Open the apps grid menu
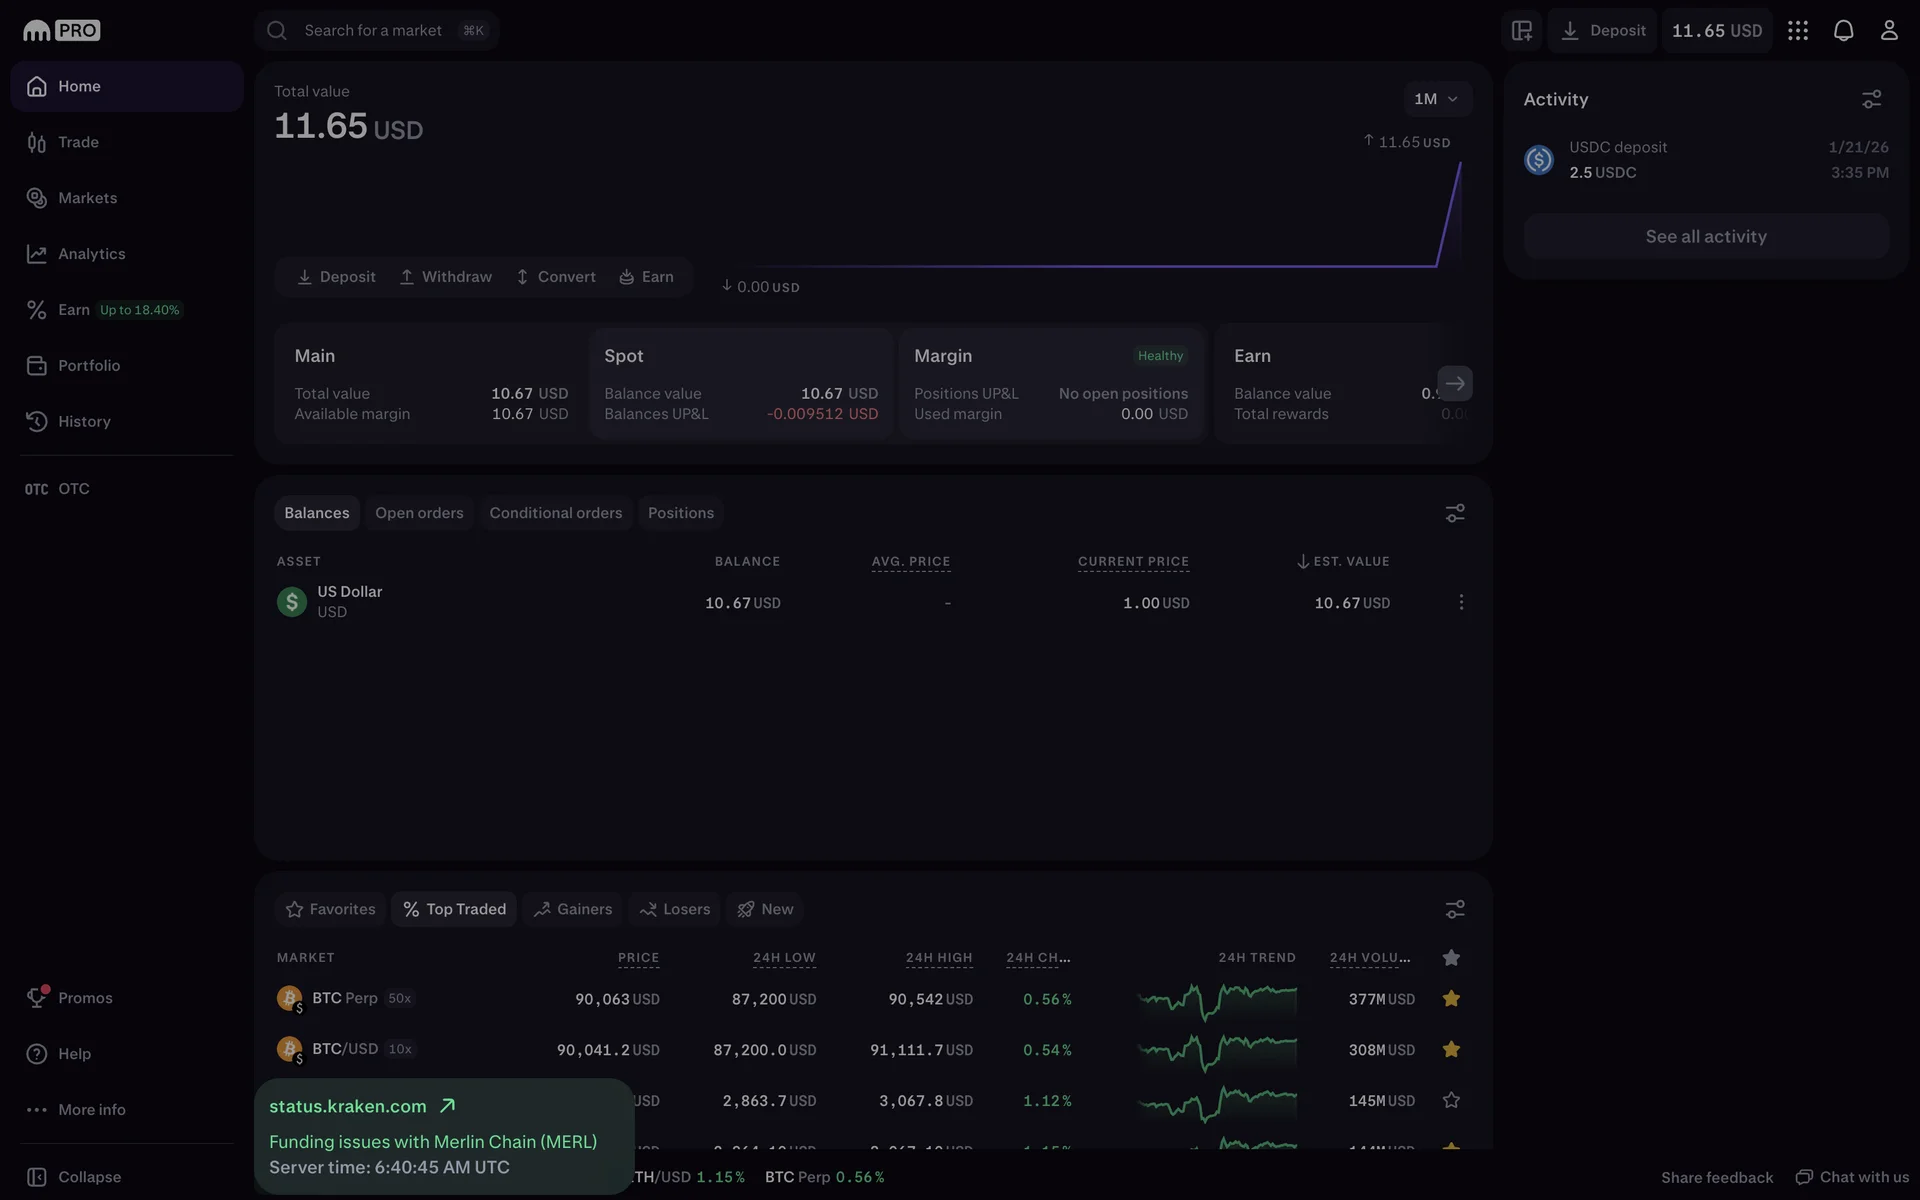The image size is (1920, 1200). (x=1797, y=31)
